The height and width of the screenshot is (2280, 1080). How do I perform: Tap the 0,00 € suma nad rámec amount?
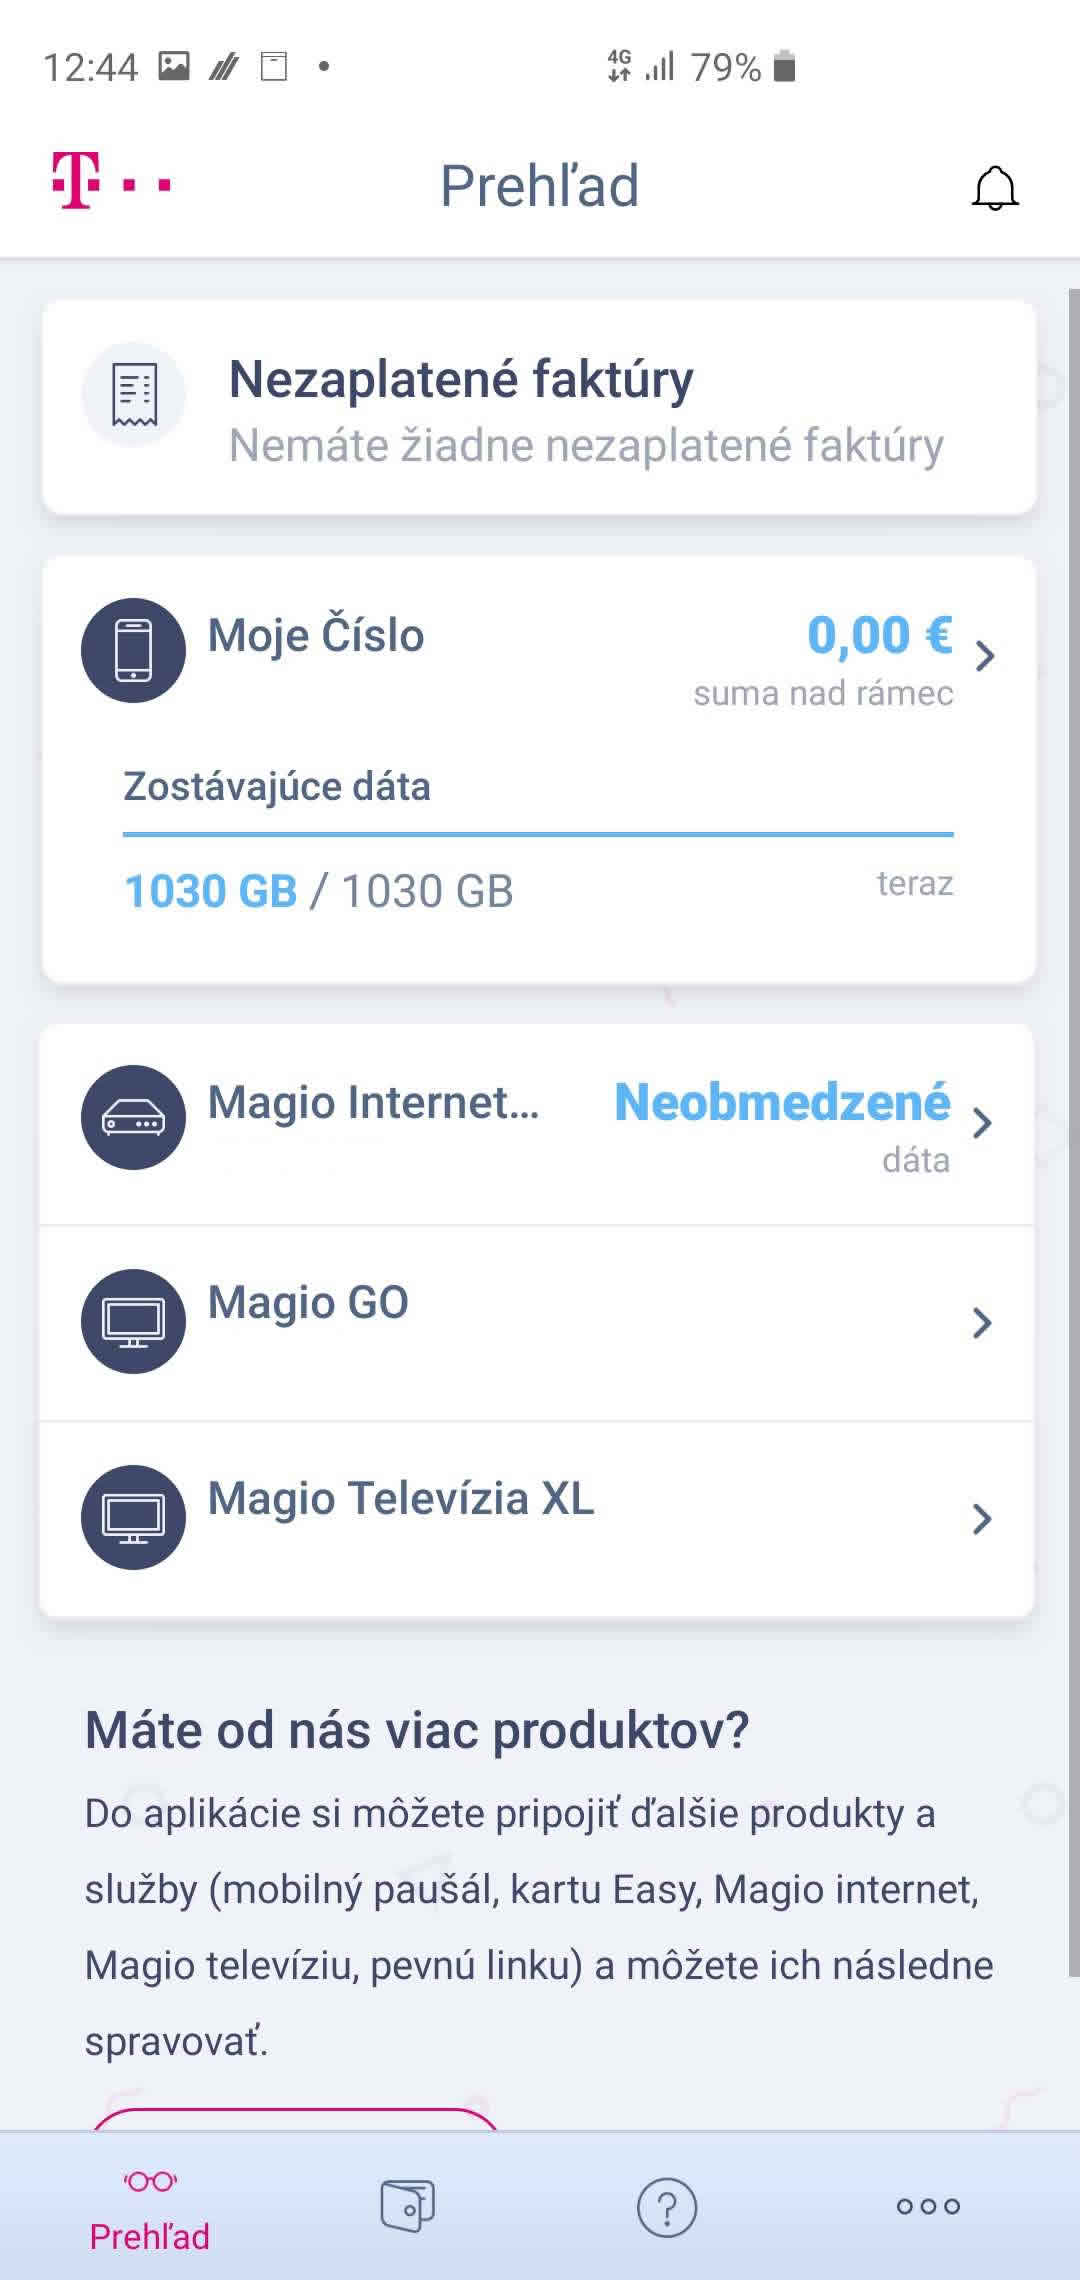[x=879, y=636]
